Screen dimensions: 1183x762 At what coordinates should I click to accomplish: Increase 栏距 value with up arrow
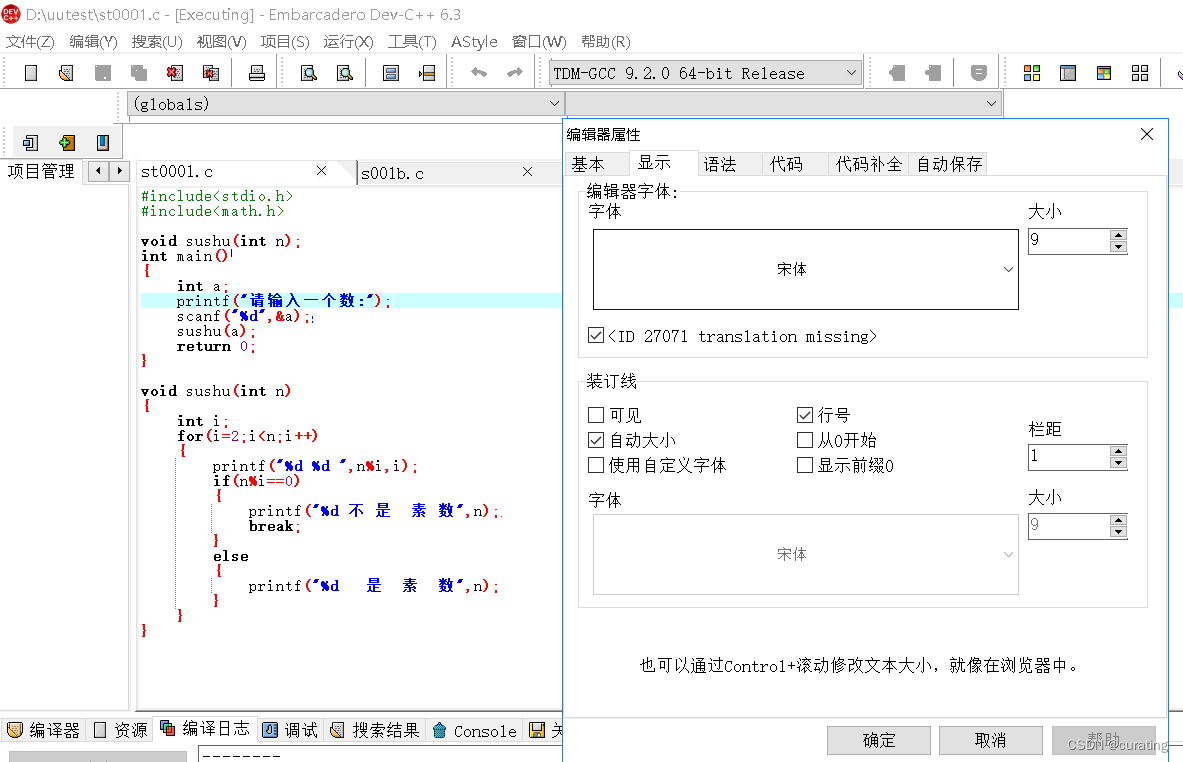tap(1118, 451)
